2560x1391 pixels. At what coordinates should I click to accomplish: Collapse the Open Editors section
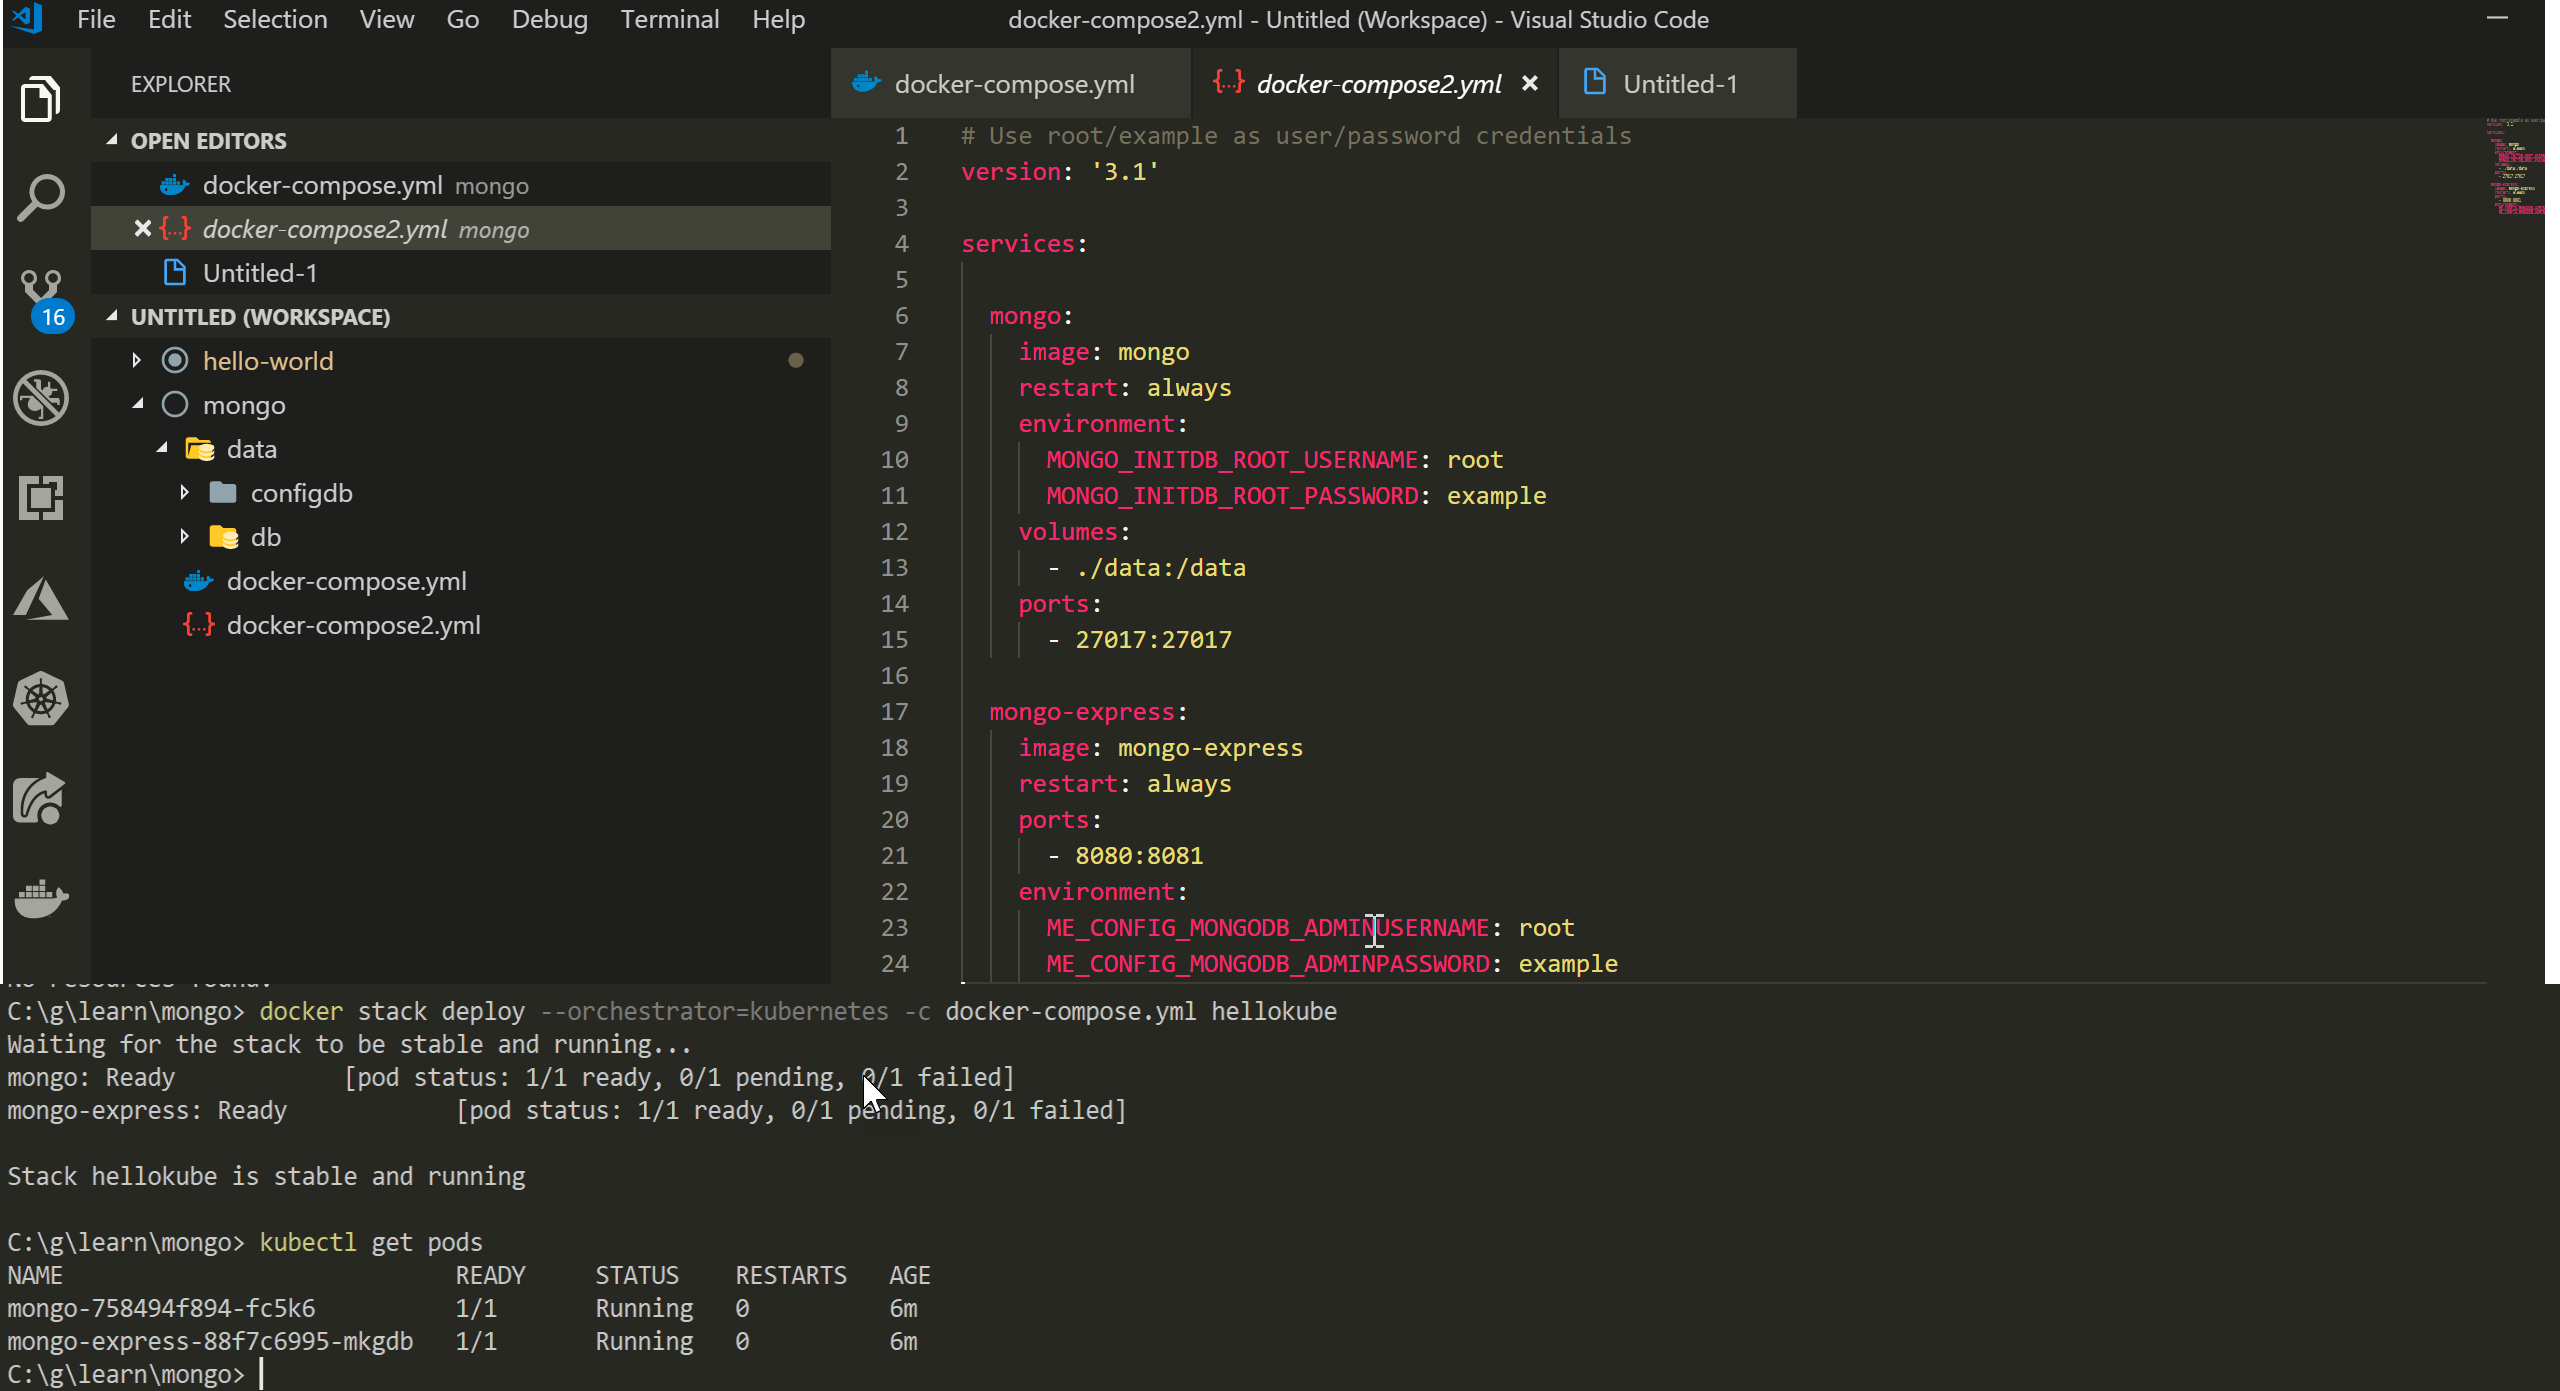112,140
